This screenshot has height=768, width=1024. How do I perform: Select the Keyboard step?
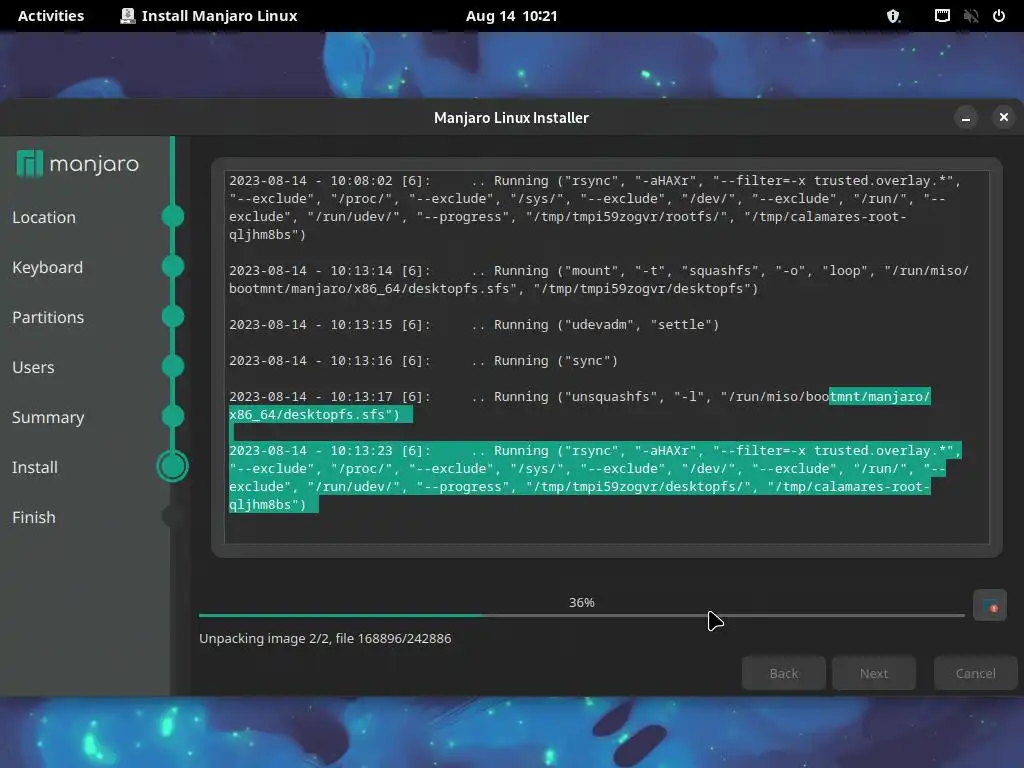48,267
